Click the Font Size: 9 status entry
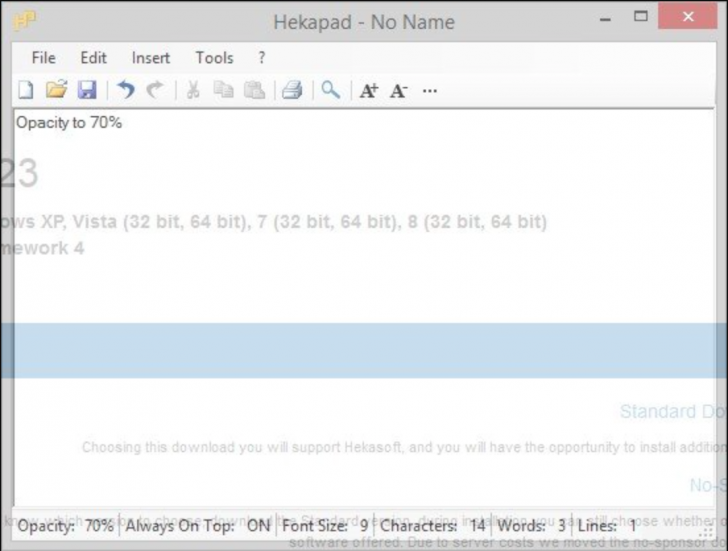The height and width of the screenshot is (551, 728). click(x=325, y=526)
